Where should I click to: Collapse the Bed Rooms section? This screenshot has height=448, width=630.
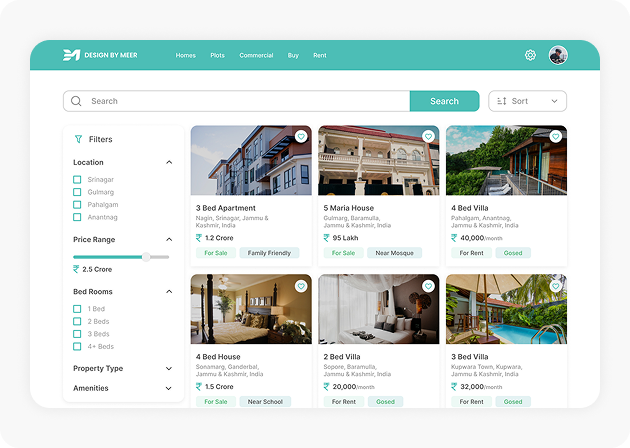[x=169, y=291]
